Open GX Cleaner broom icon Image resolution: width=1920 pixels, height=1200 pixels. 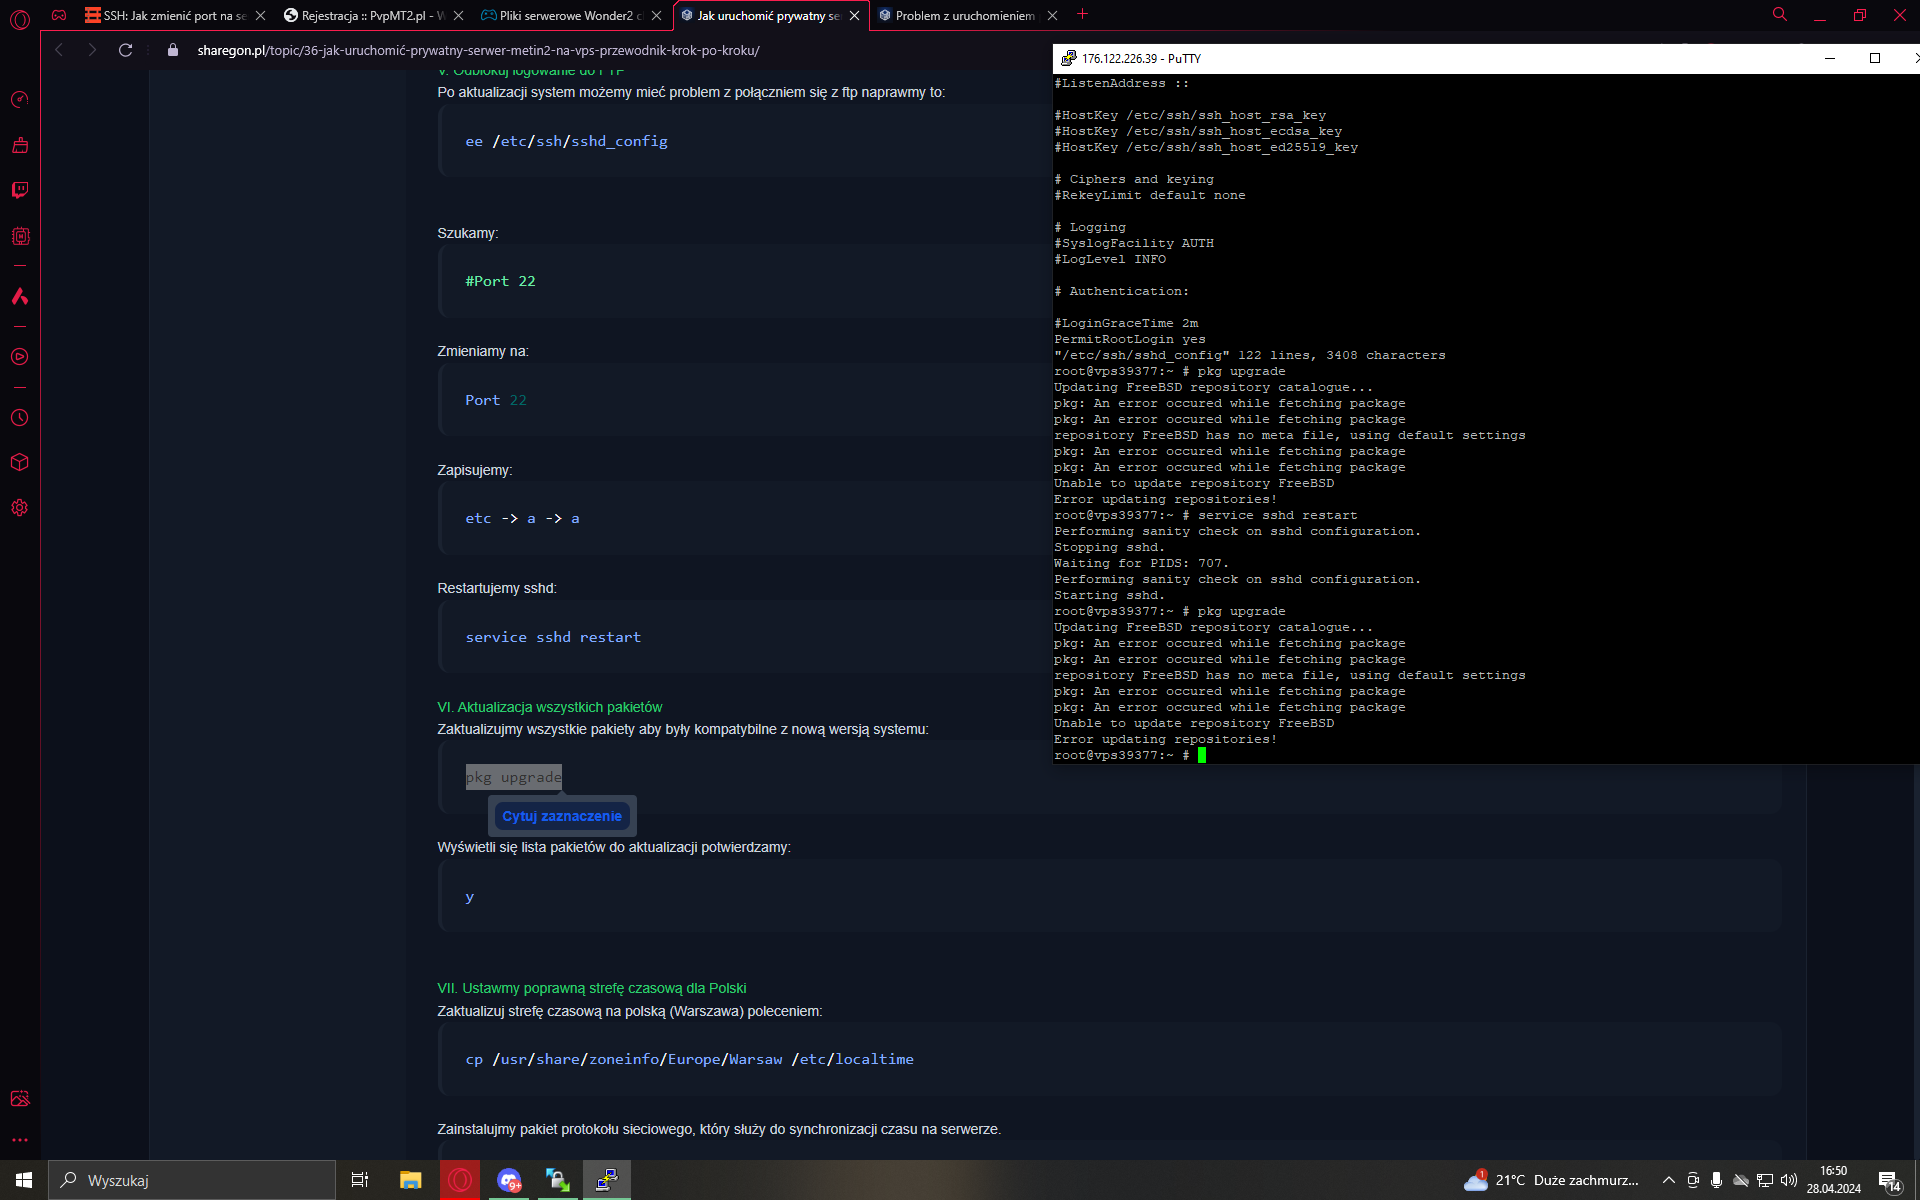[20, 145]
